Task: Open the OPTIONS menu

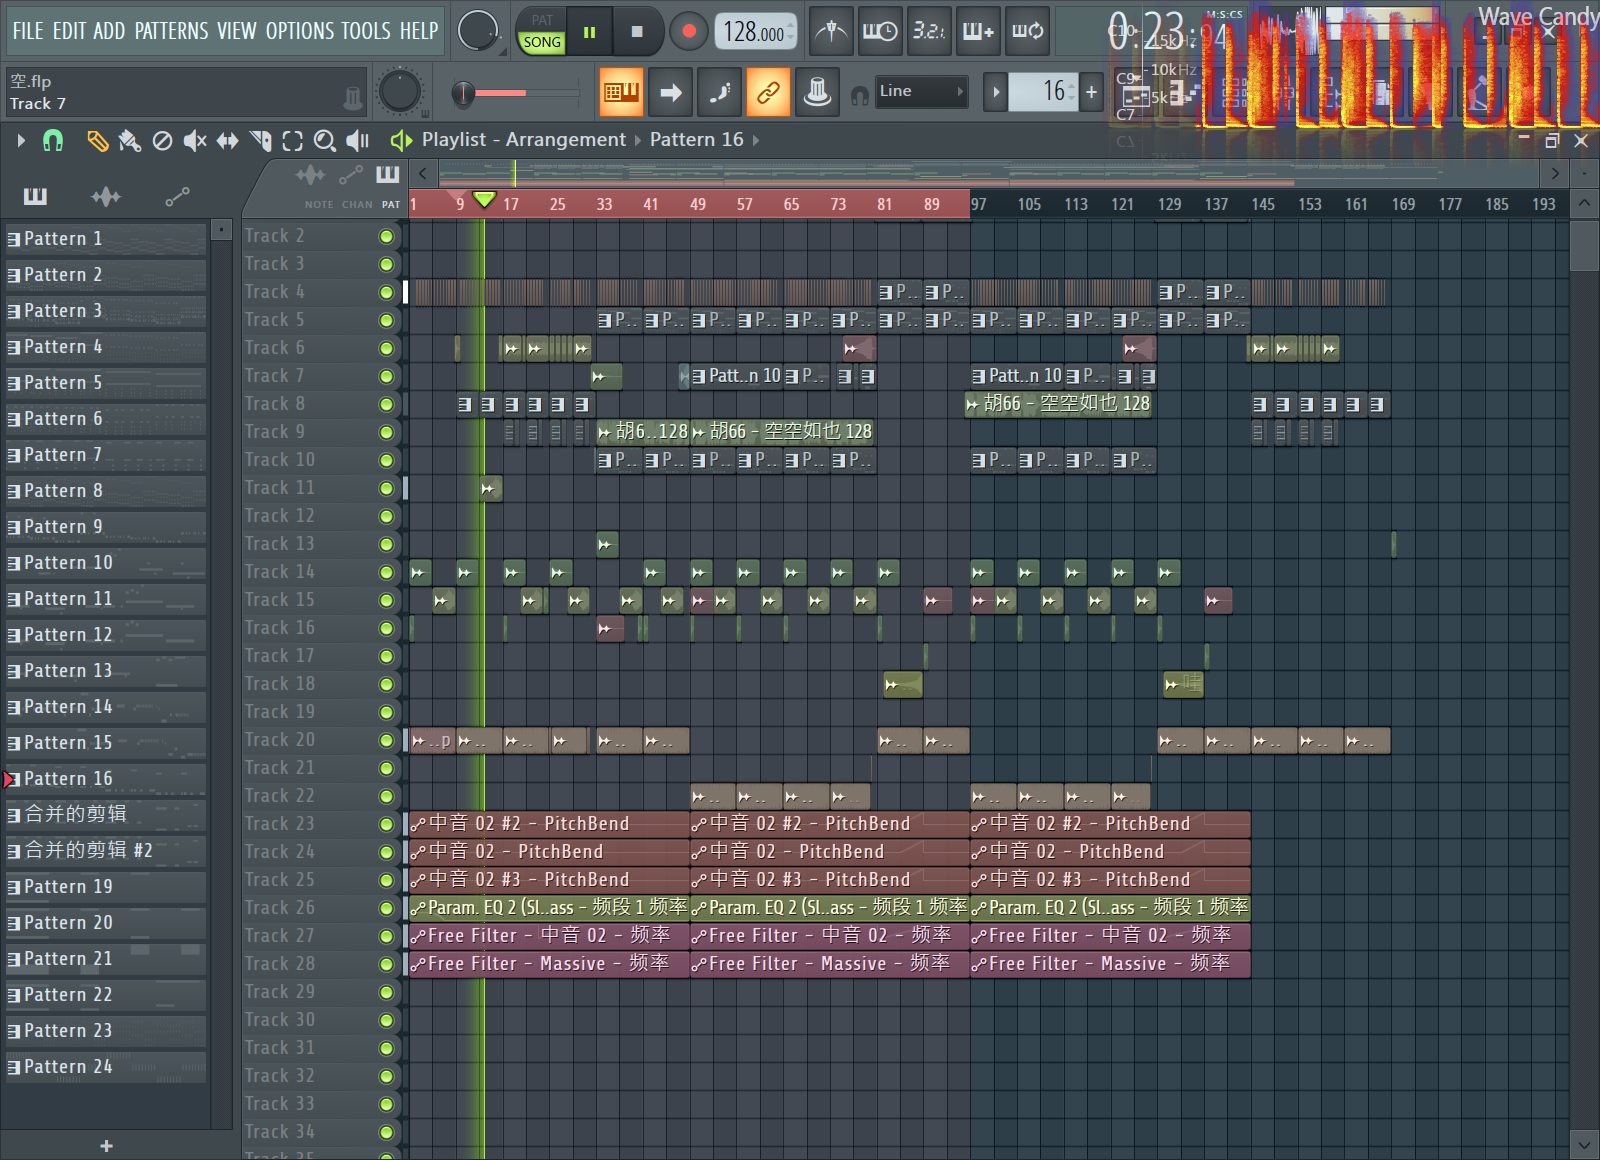Action: coord(300,31)
